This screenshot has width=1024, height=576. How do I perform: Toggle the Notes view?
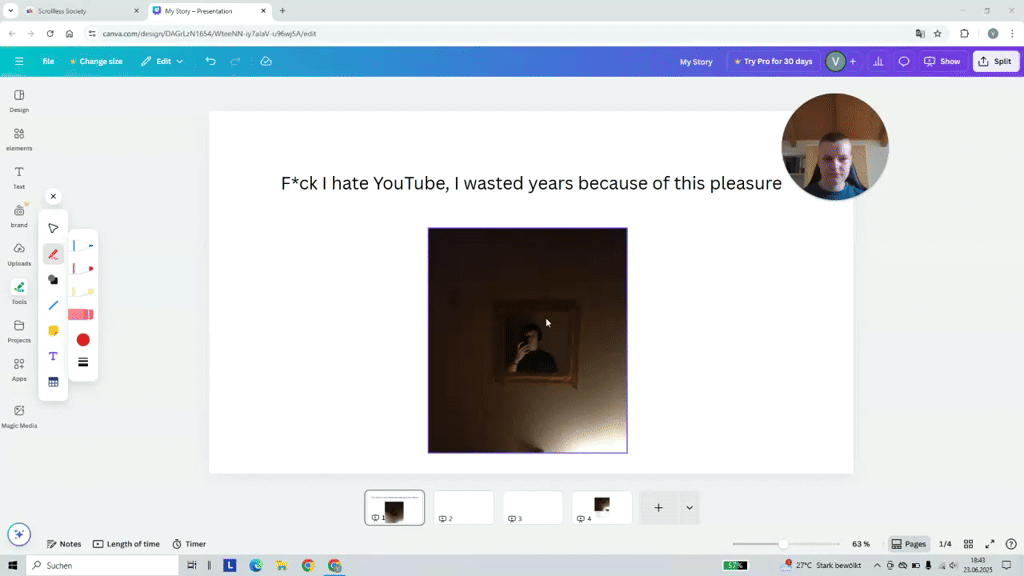click(x=63, y=543)
